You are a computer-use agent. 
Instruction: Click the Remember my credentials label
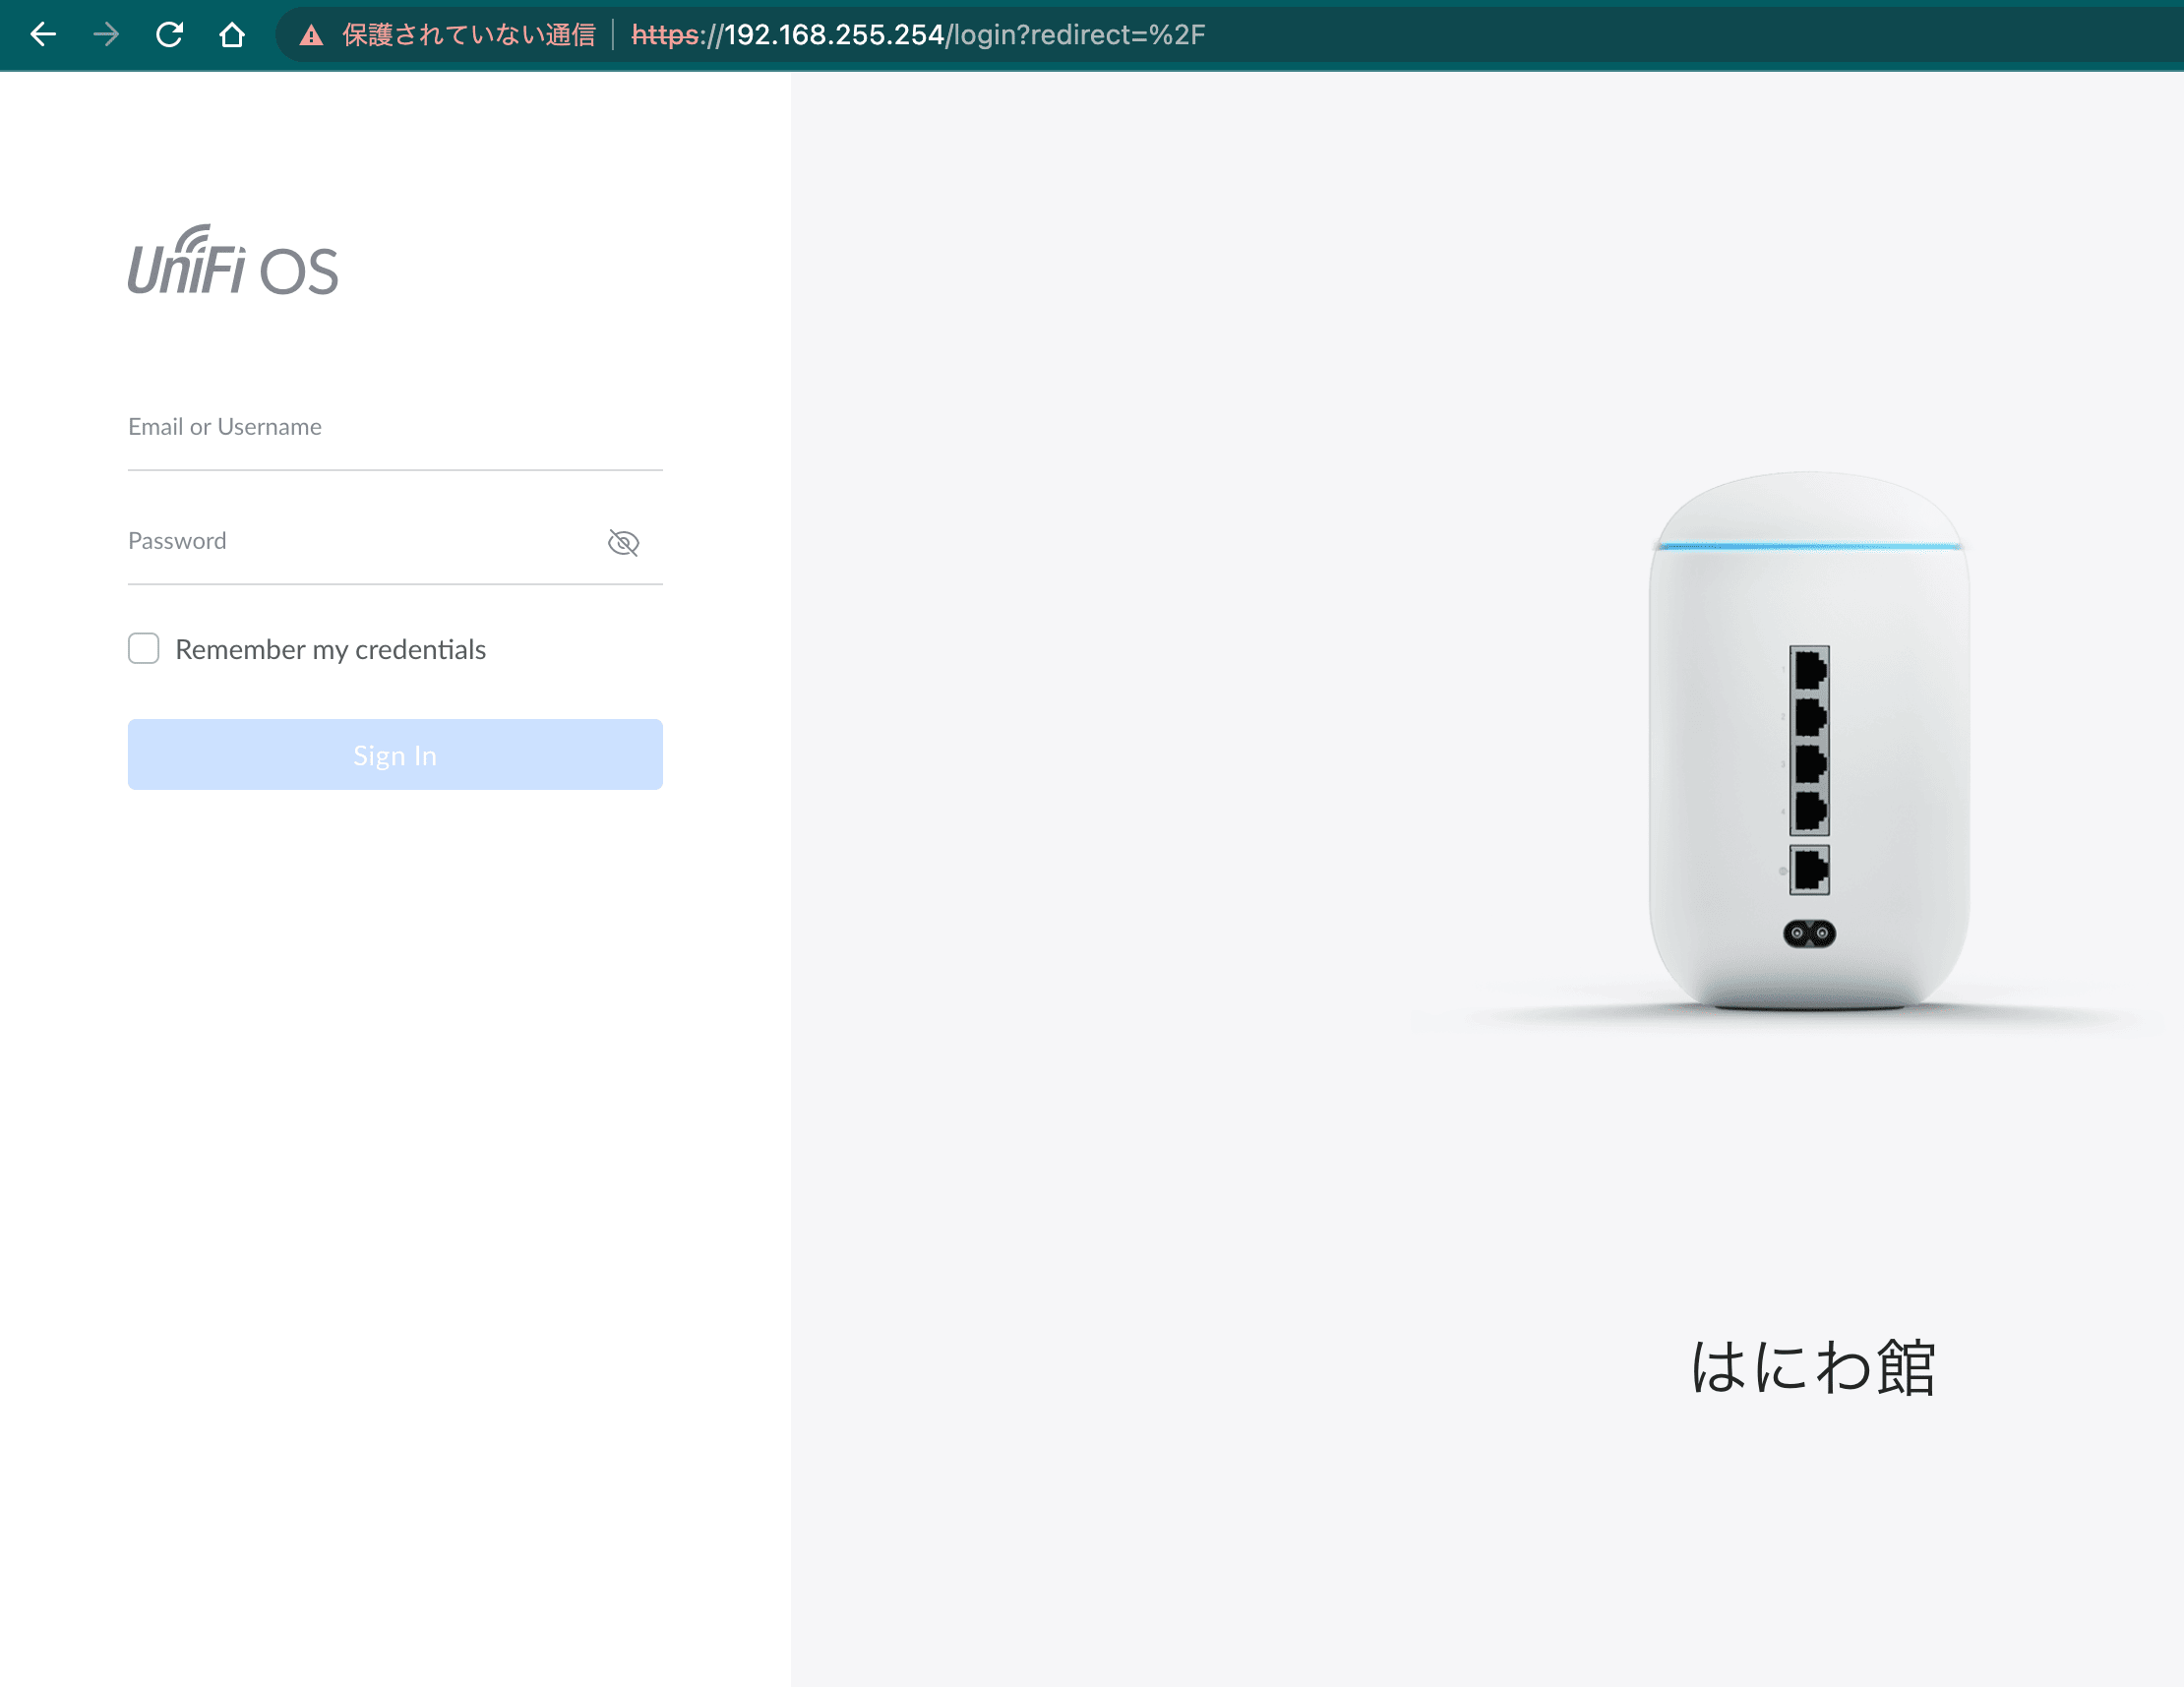point(331,649)
